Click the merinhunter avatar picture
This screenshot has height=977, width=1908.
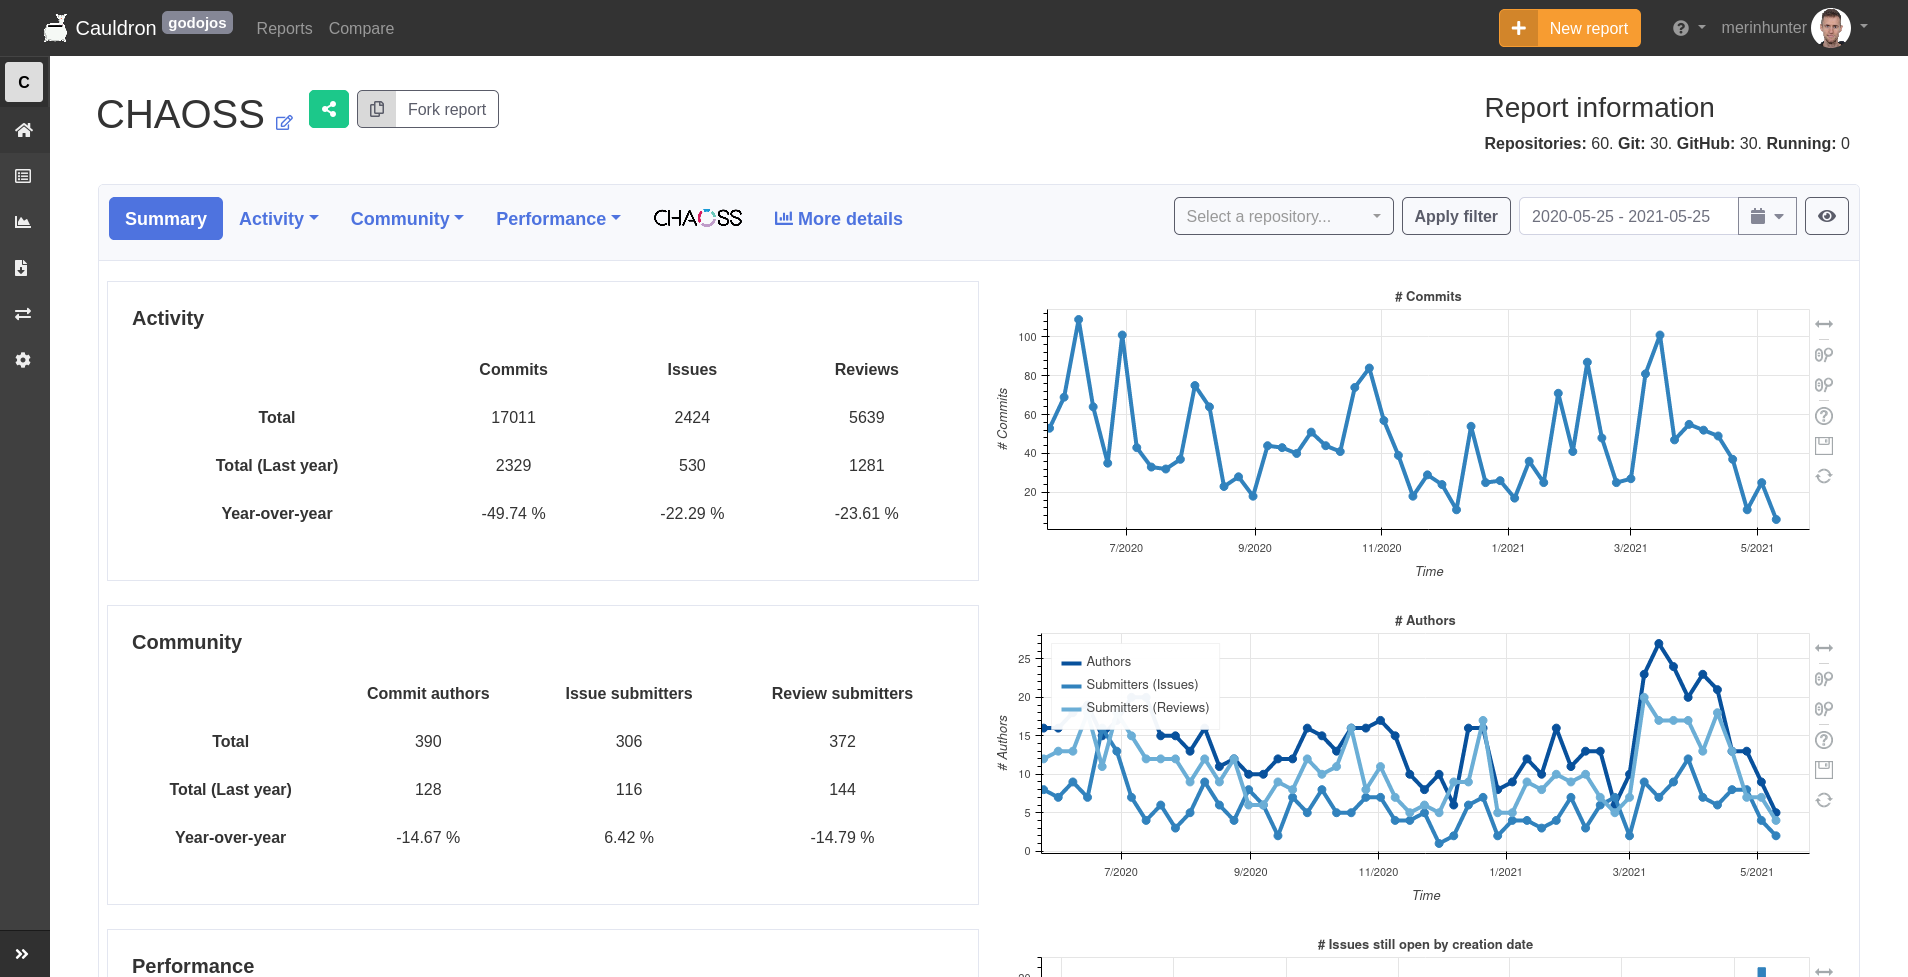[x=1831, y=28]
